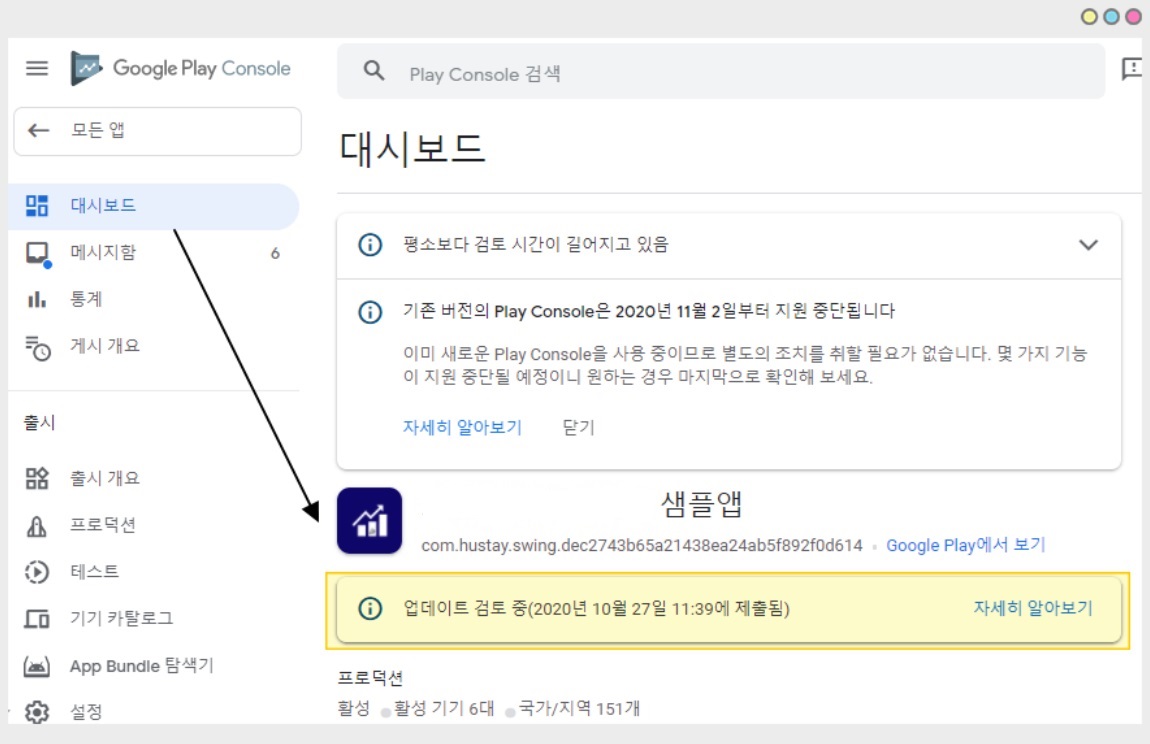Open 통계 in the sidebar
The height and width of the screenshot is (744, 1150).
[x=154, y=299]
